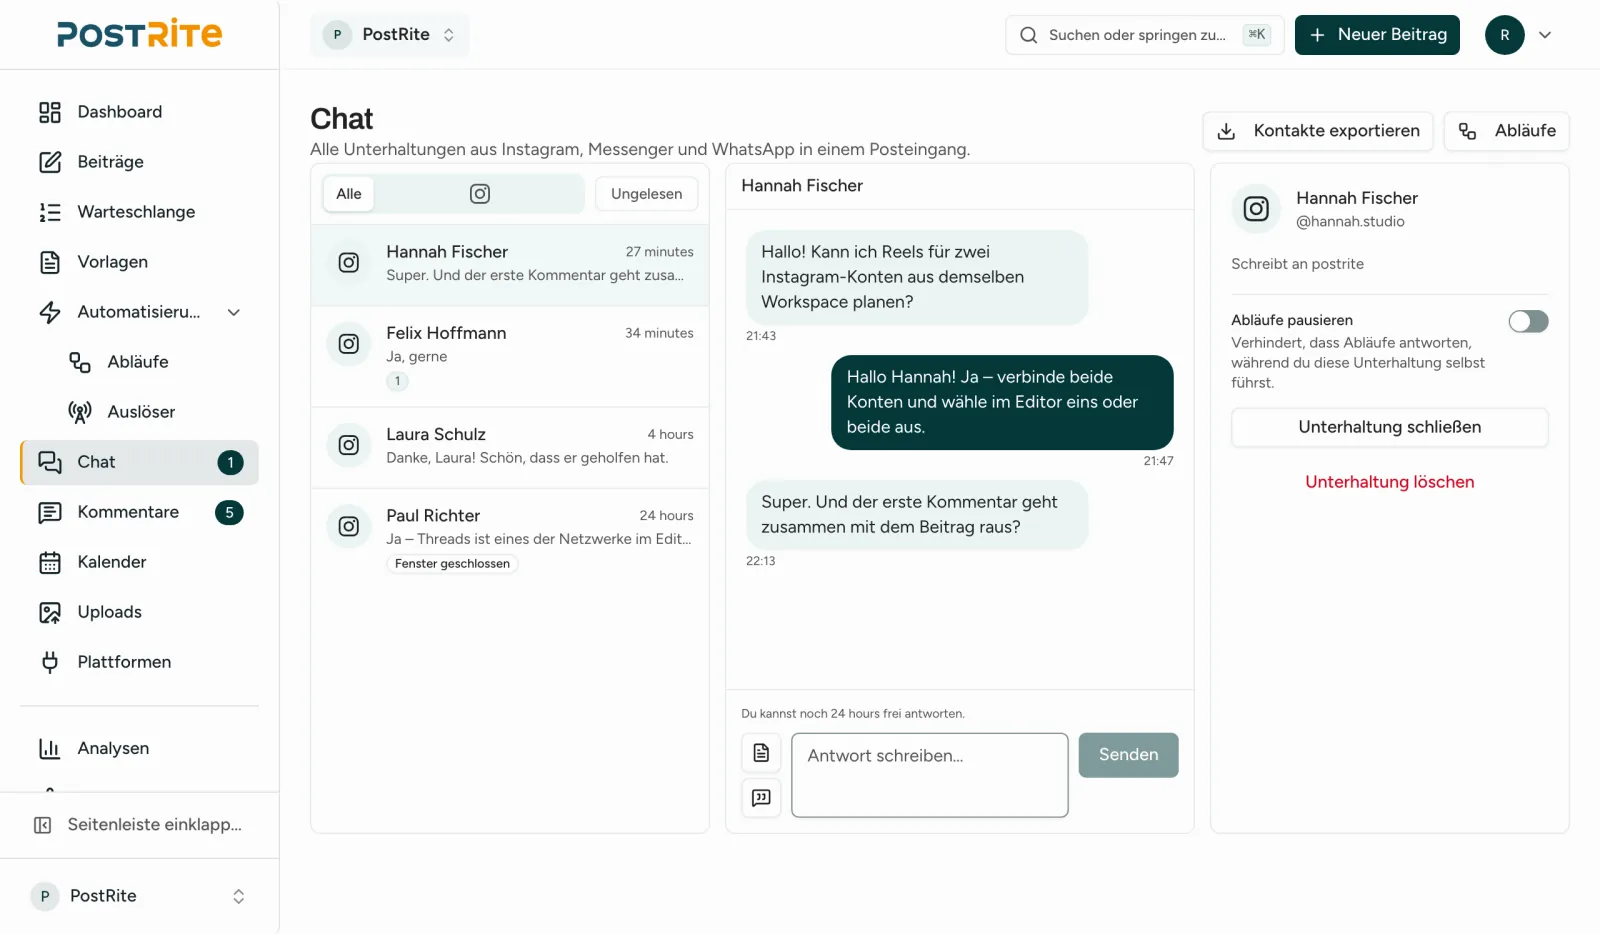Open quick replies icon below template icon
The image size is (1600, 934).
(761, 798)
